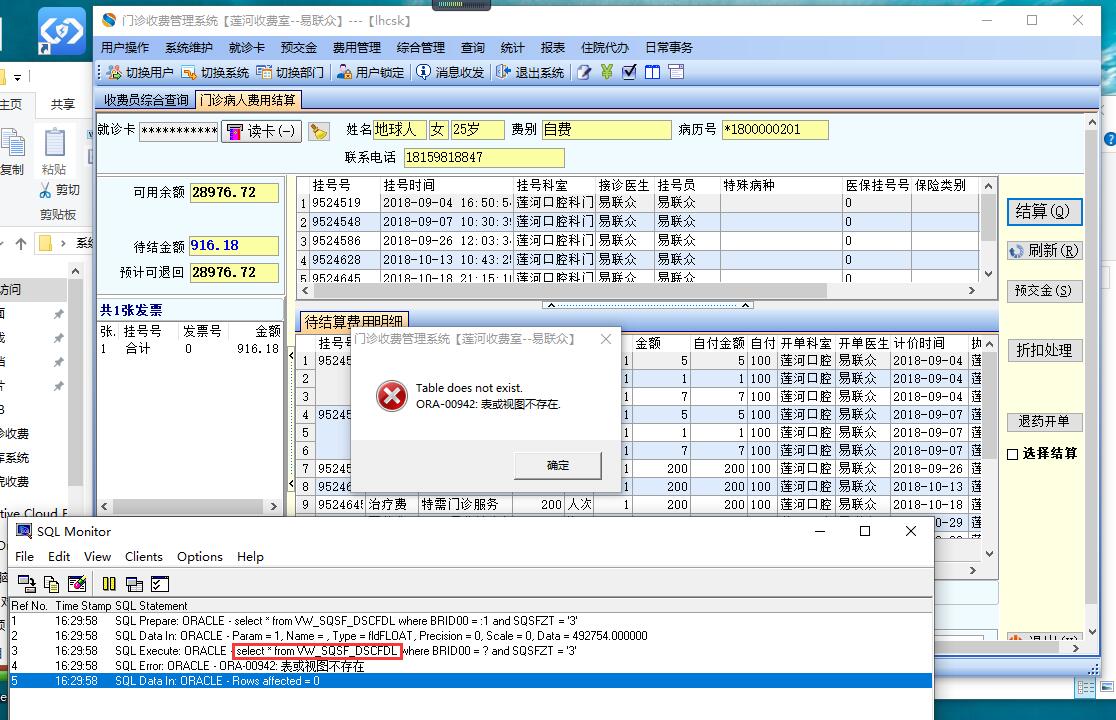Viewport: 1116px width, 720px height.
Task: Click the 用户锁定 user-lock toolbar icon
Action: pyautogui.click(x=344, y=72)
